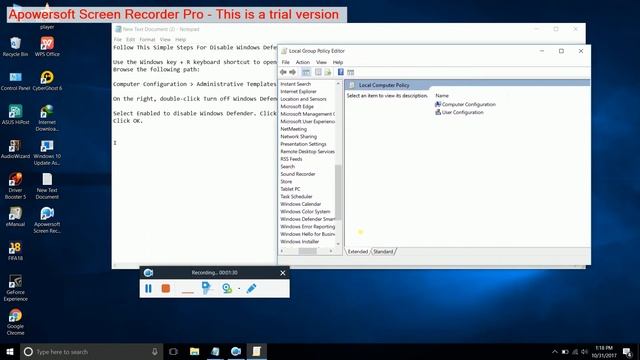Open GeForce Experience desktop icon

click(15, 288)
